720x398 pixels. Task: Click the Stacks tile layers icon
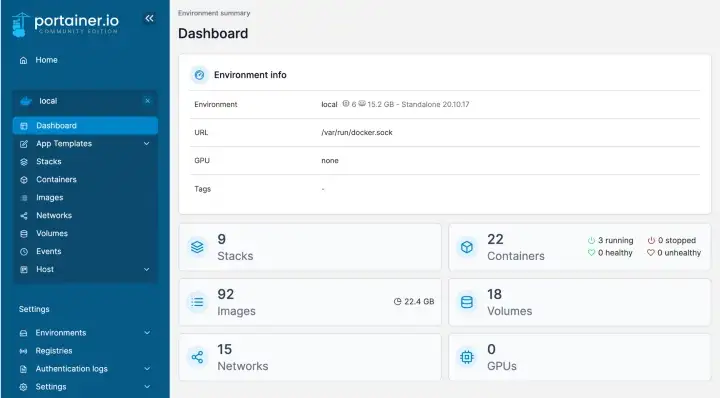pyautogui.click(x=197, y=247)
